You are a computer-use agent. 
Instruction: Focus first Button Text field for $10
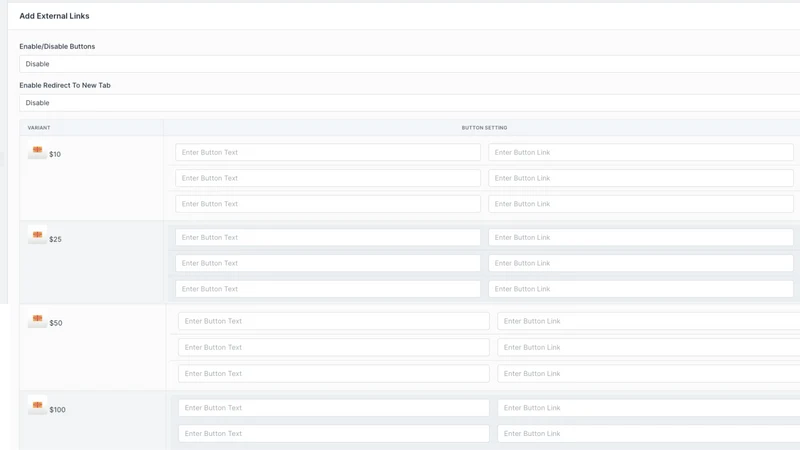click(328, 152)
